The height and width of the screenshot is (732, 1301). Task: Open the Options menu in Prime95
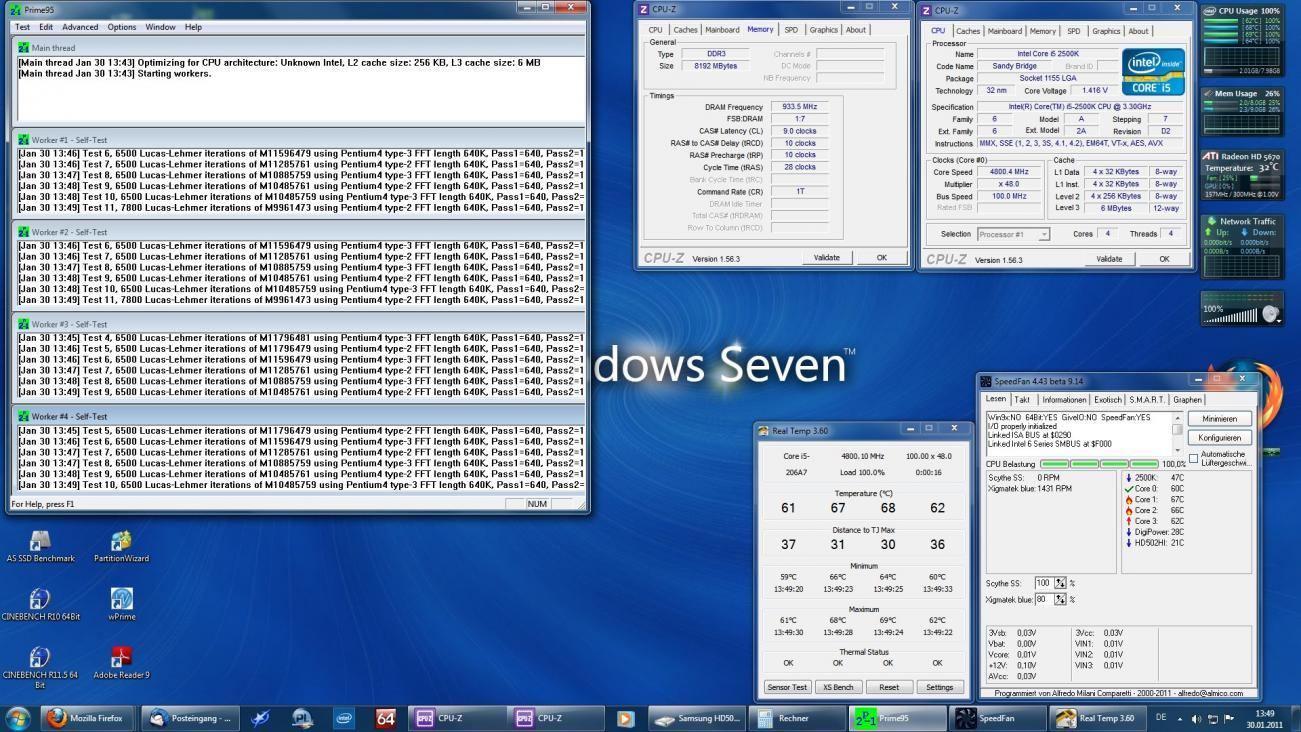point(122,27)
